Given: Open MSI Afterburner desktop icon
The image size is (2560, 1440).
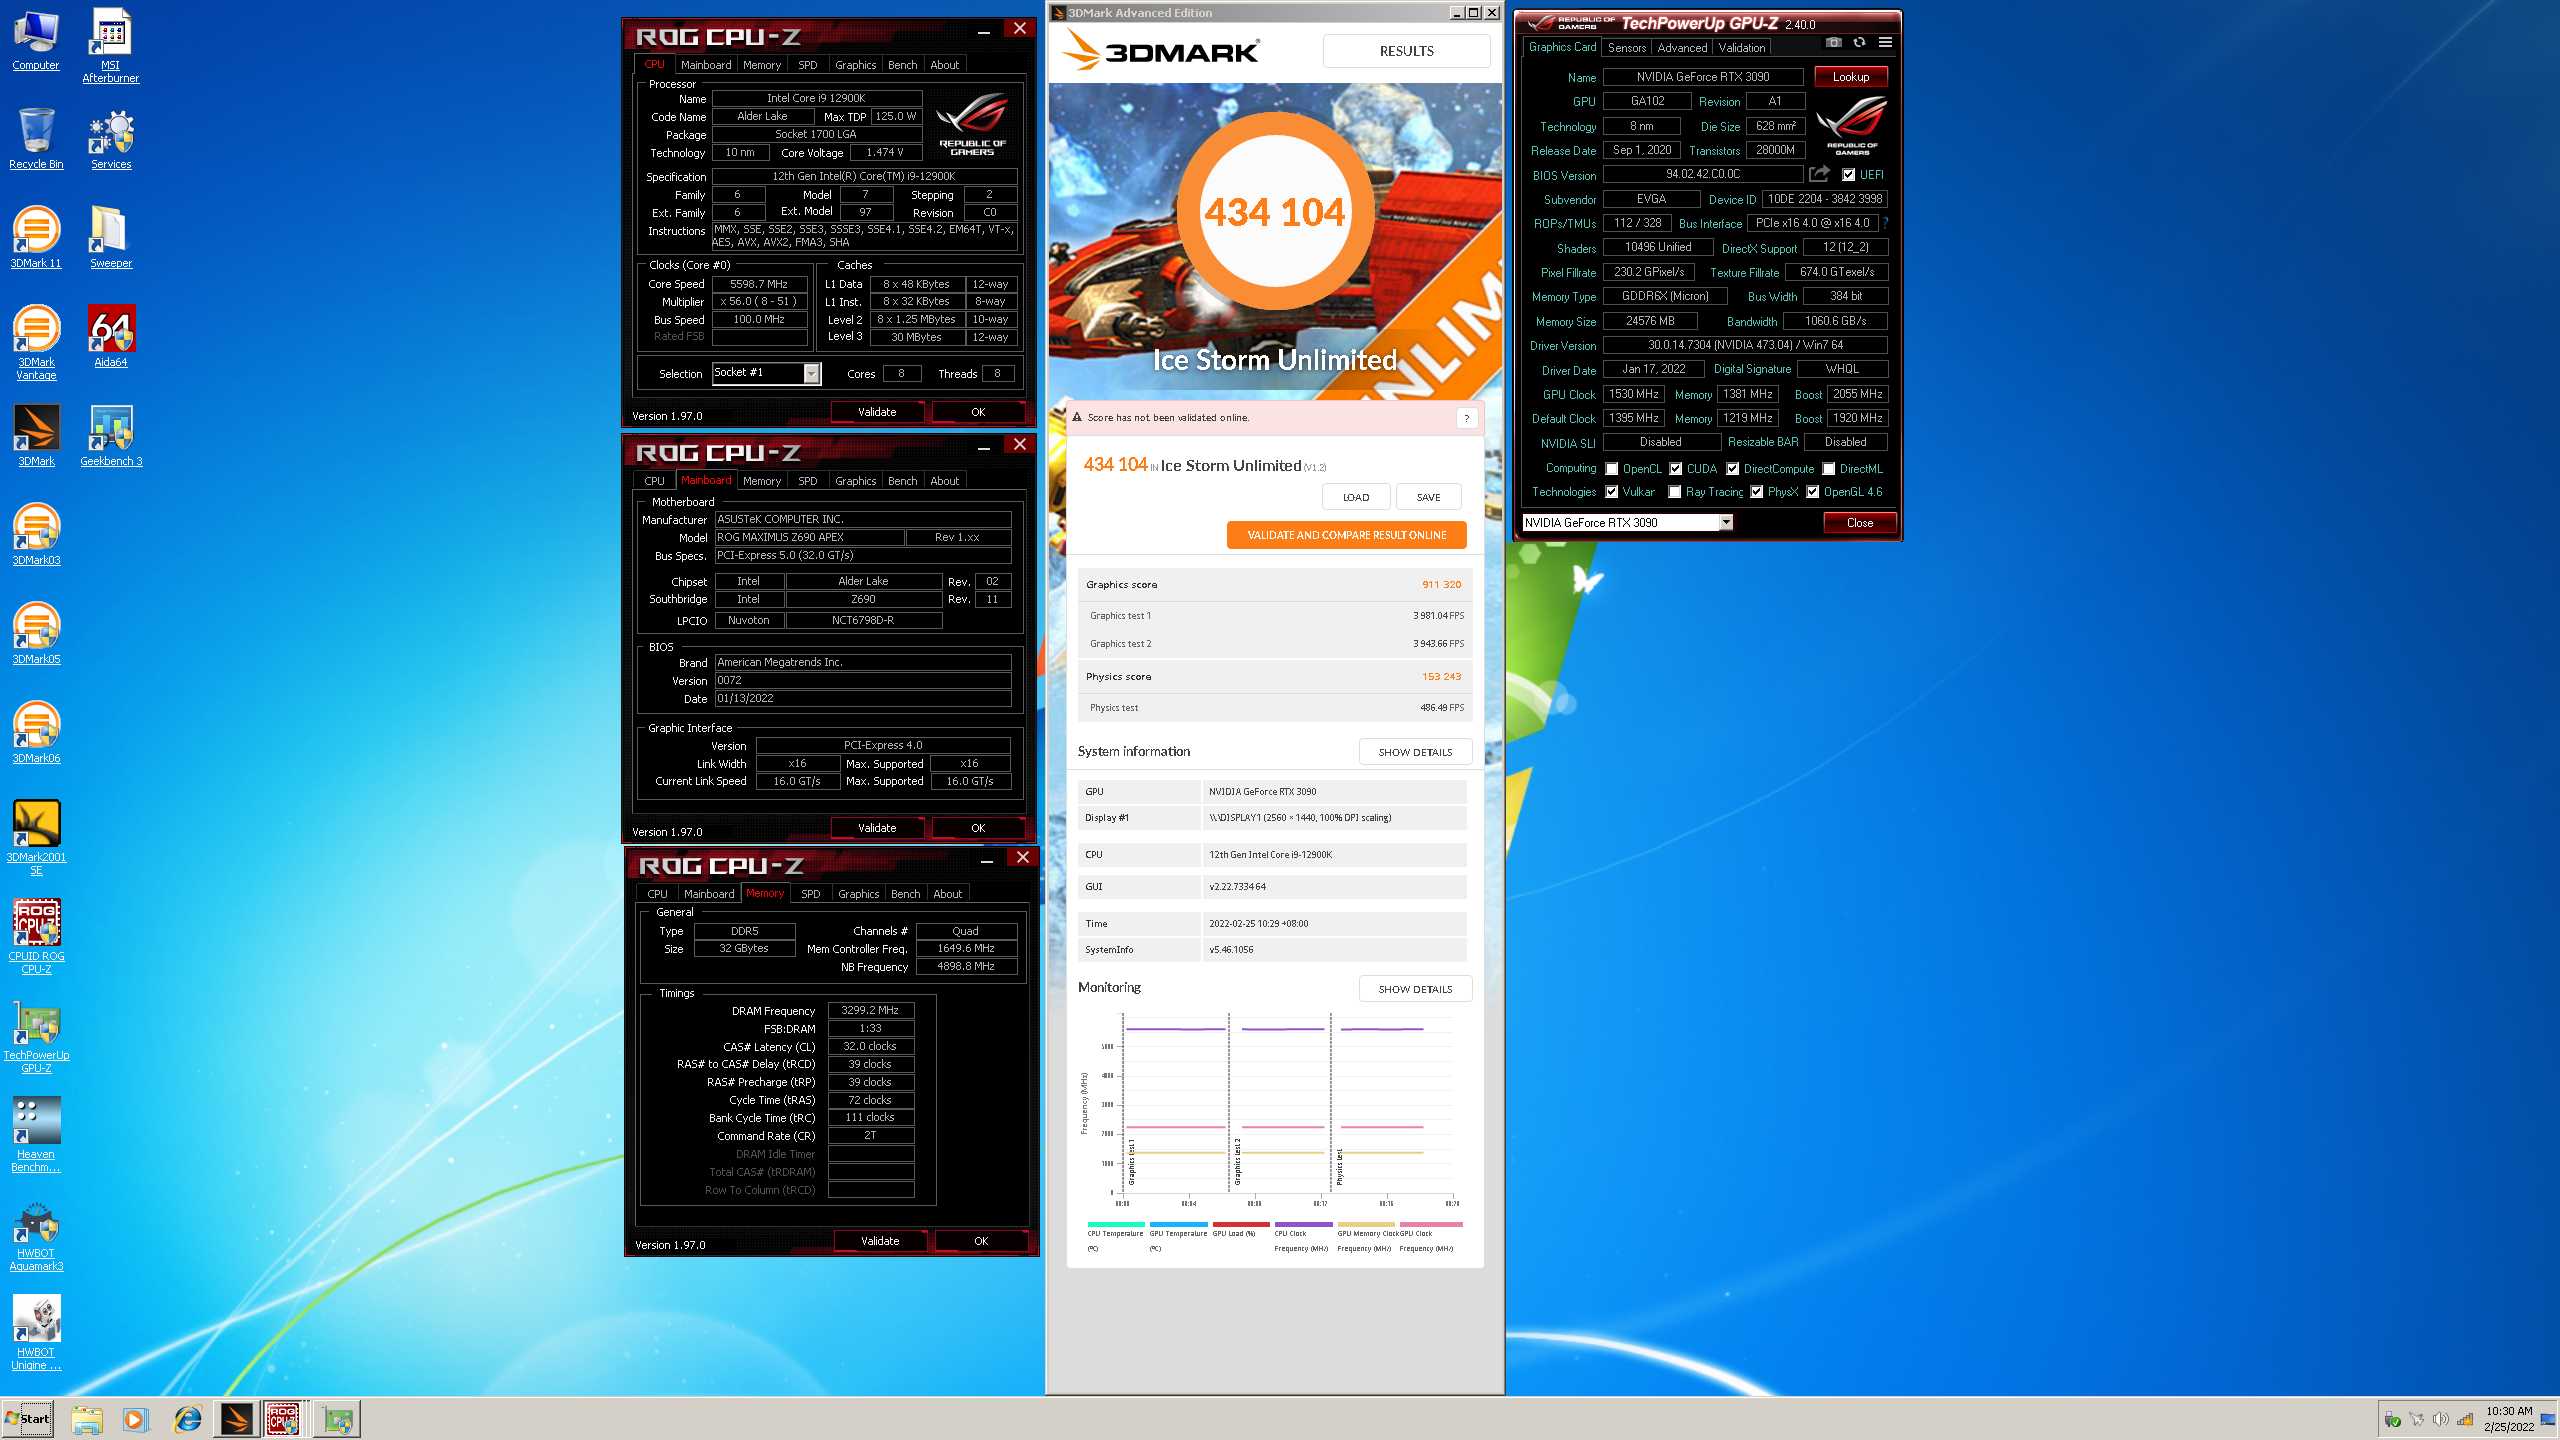Looking at the screenshot, I should click(x=110, y=45).
